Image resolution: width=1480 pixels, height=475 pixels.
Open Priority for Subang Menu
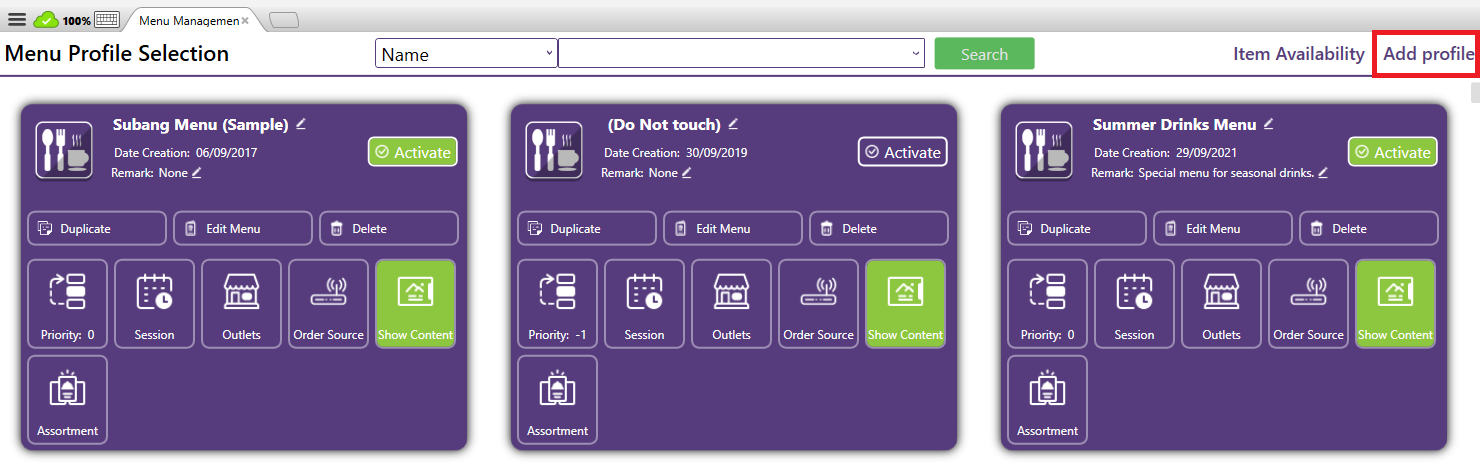click(67, 304)
